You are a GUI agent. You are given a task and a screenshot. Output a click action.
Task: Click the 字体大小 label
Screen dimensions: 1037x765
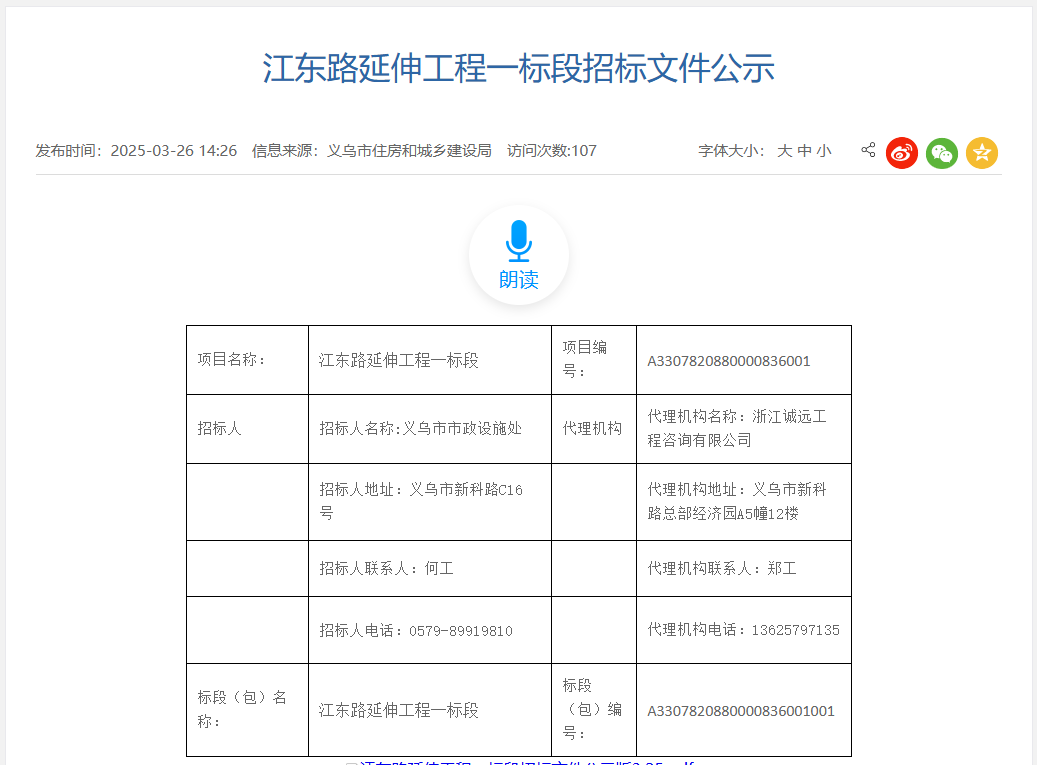click(x=731, y=151)
